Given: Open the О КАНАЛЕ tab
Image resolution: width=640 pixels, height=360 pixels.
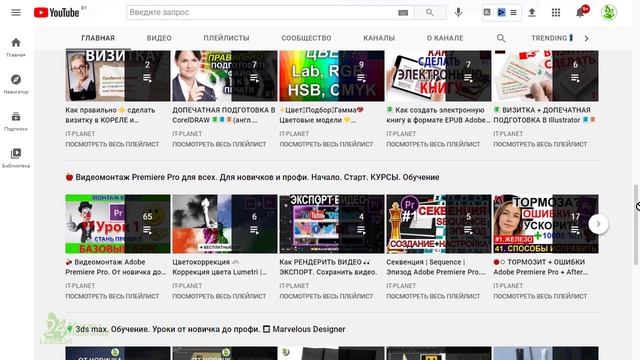Looking at the screenshot, I should pyautogui.click(x=445, y=38).
